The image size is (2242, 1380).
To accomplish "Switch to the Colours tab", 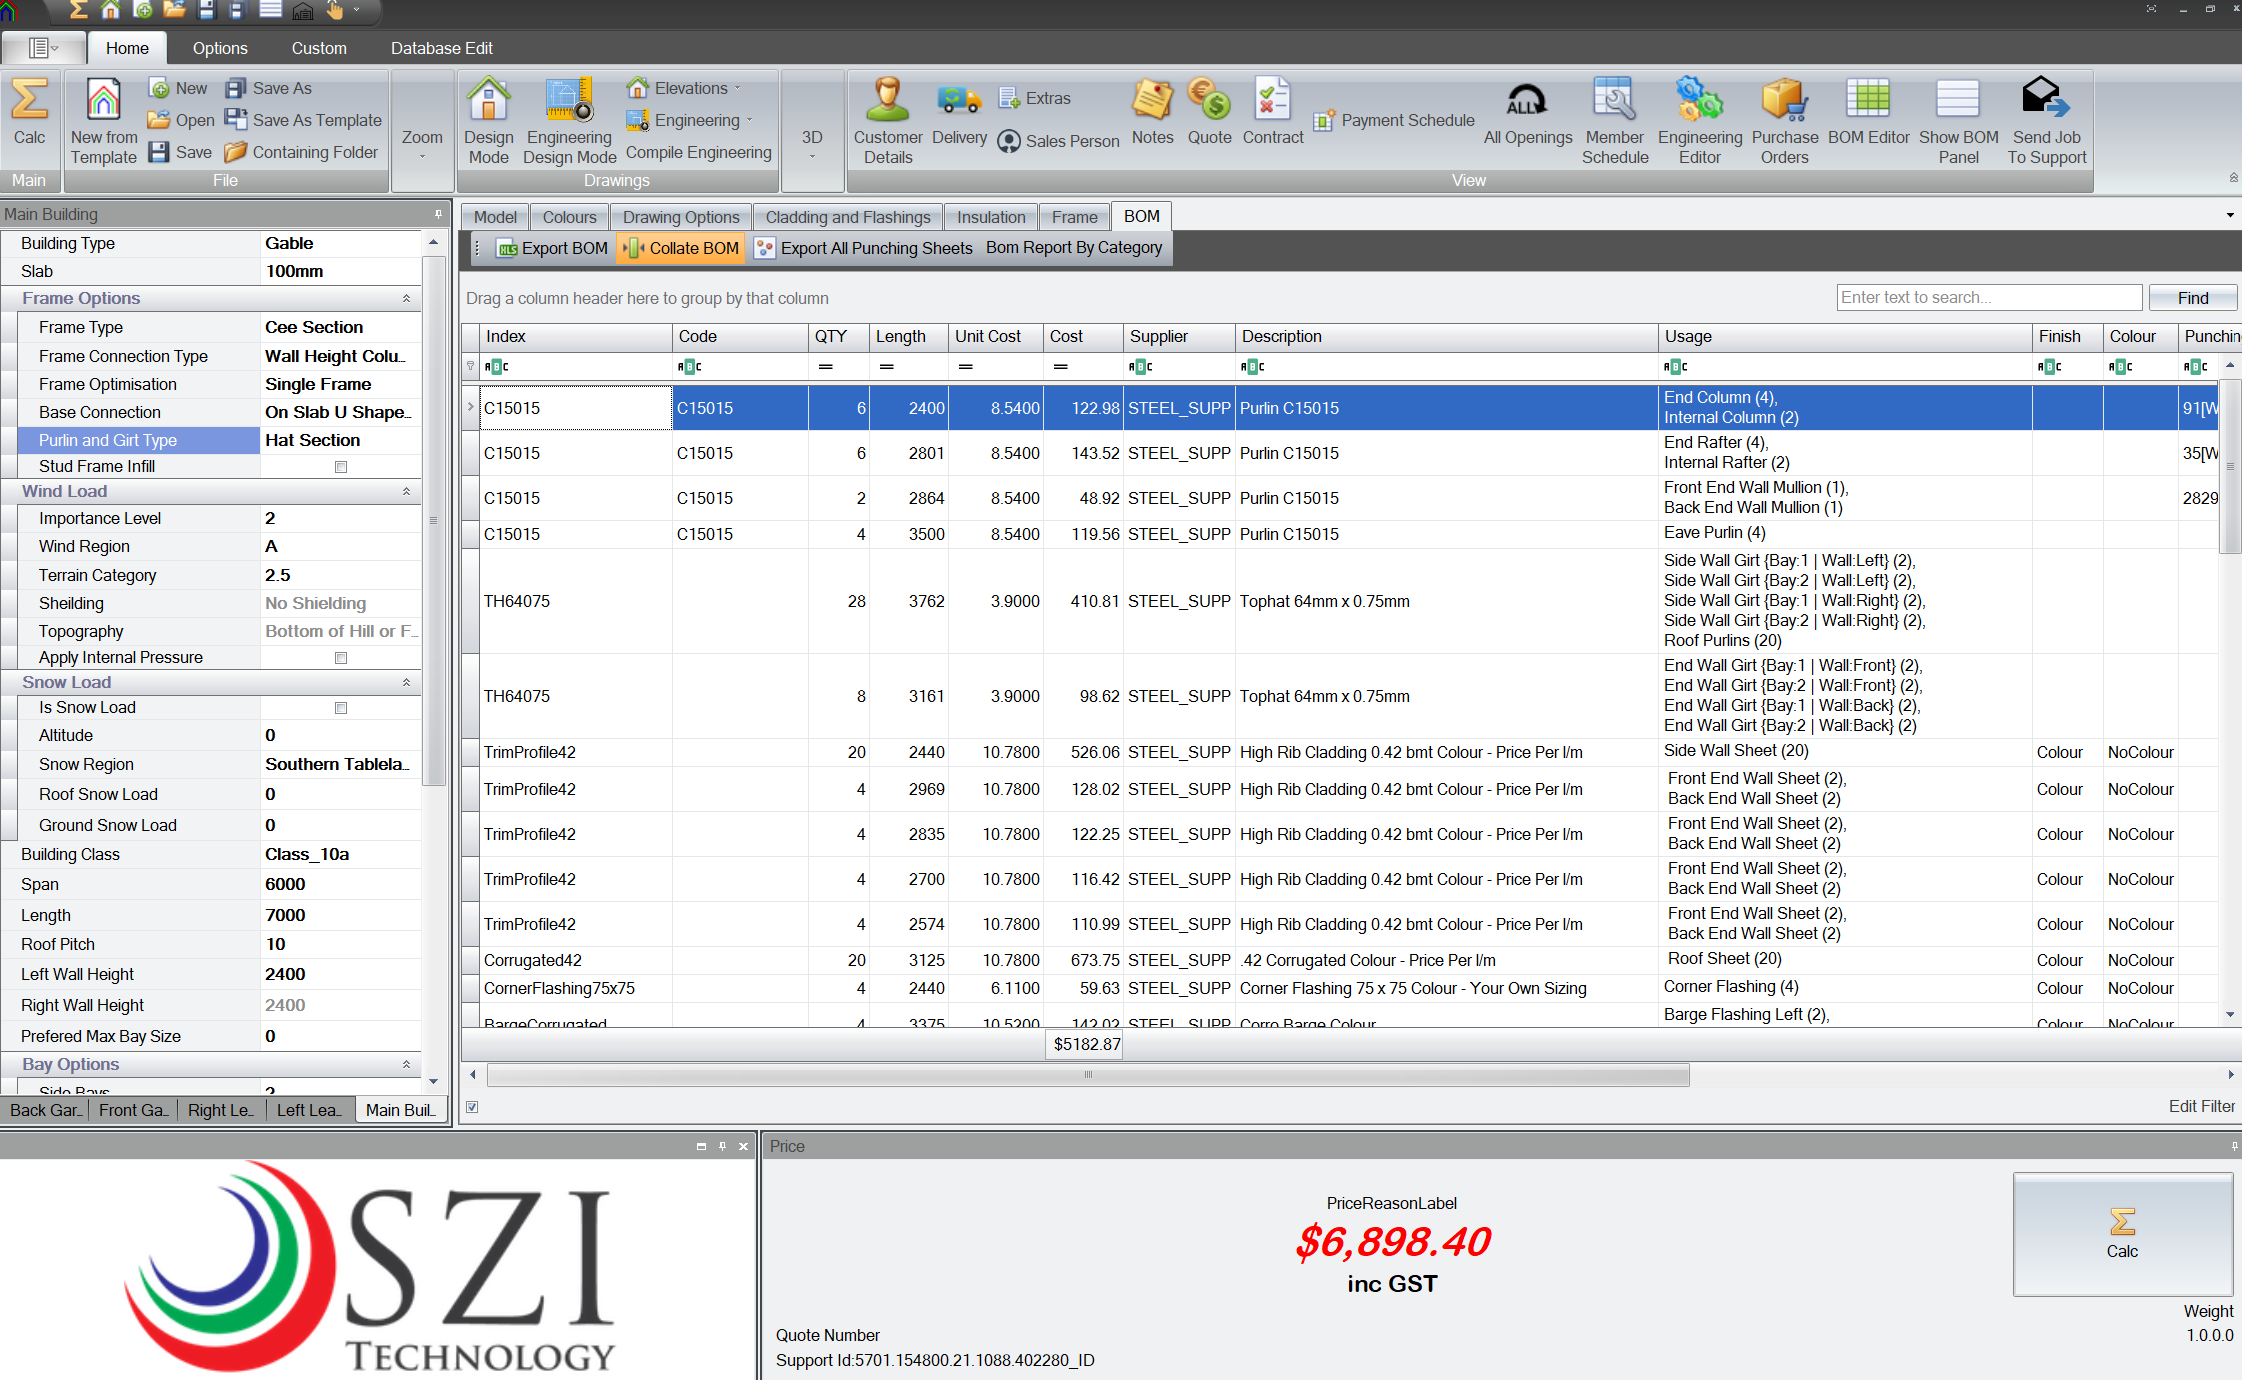I will [569, 217].
